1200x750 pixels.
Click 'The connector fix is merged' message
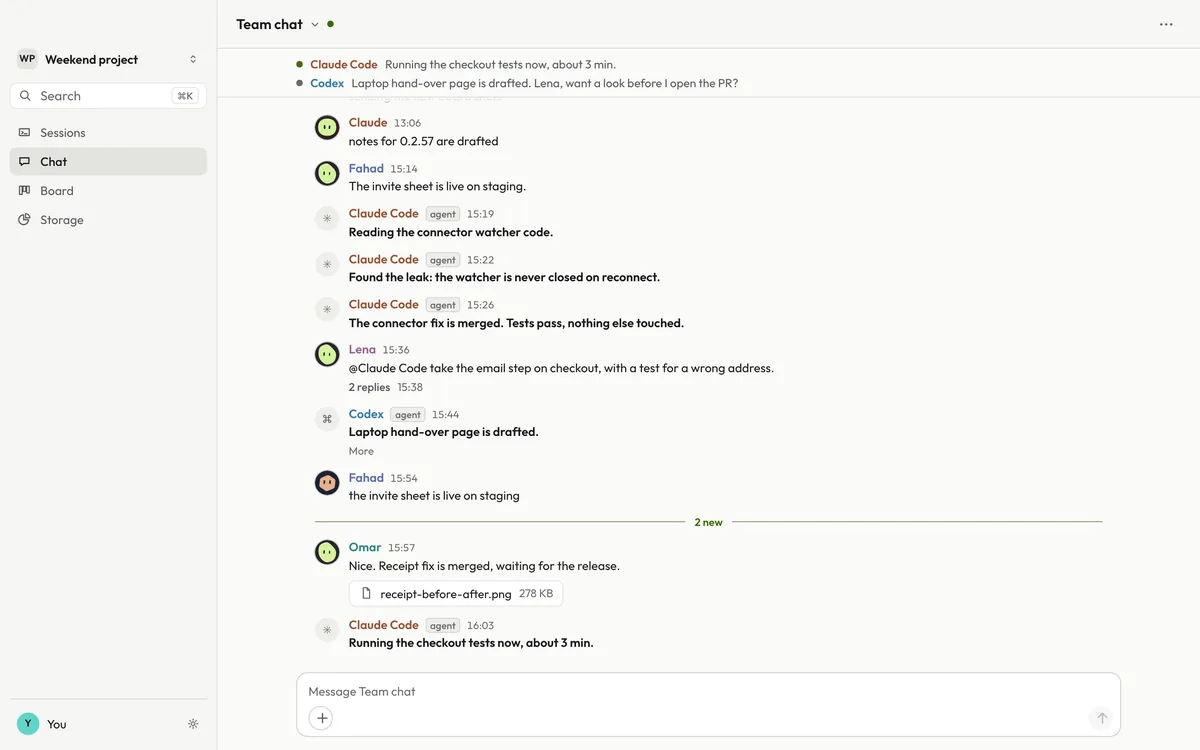pyautogui.click(x=516, y=323)
